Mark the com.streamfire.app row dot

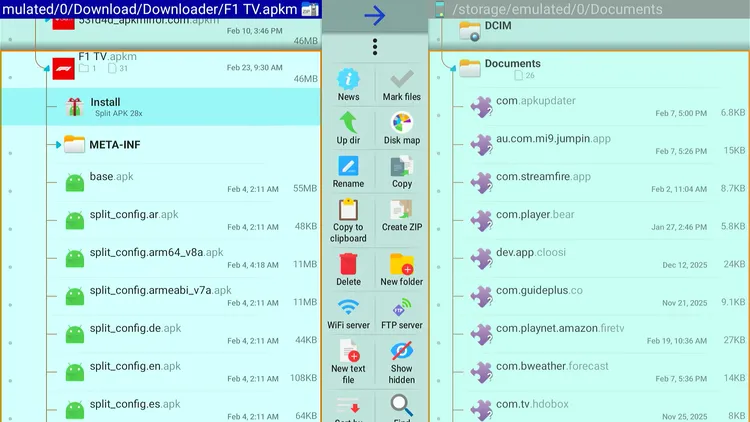(x=439, y=191)
